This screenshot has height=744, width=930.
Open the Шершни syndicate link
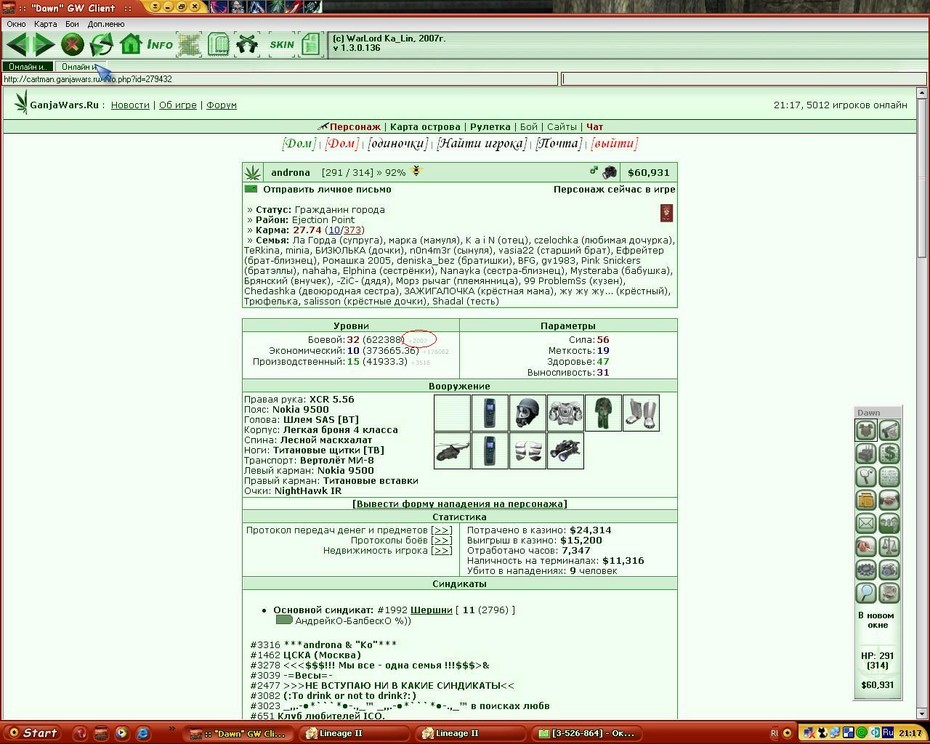[x=431, y=610]
